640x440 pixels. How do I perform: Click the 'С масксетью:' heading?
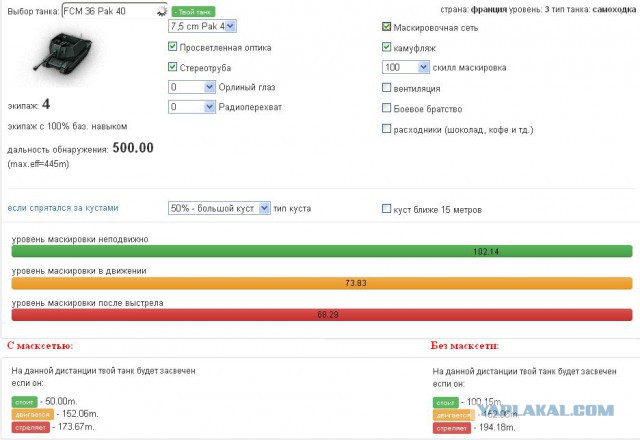(40, 346)
